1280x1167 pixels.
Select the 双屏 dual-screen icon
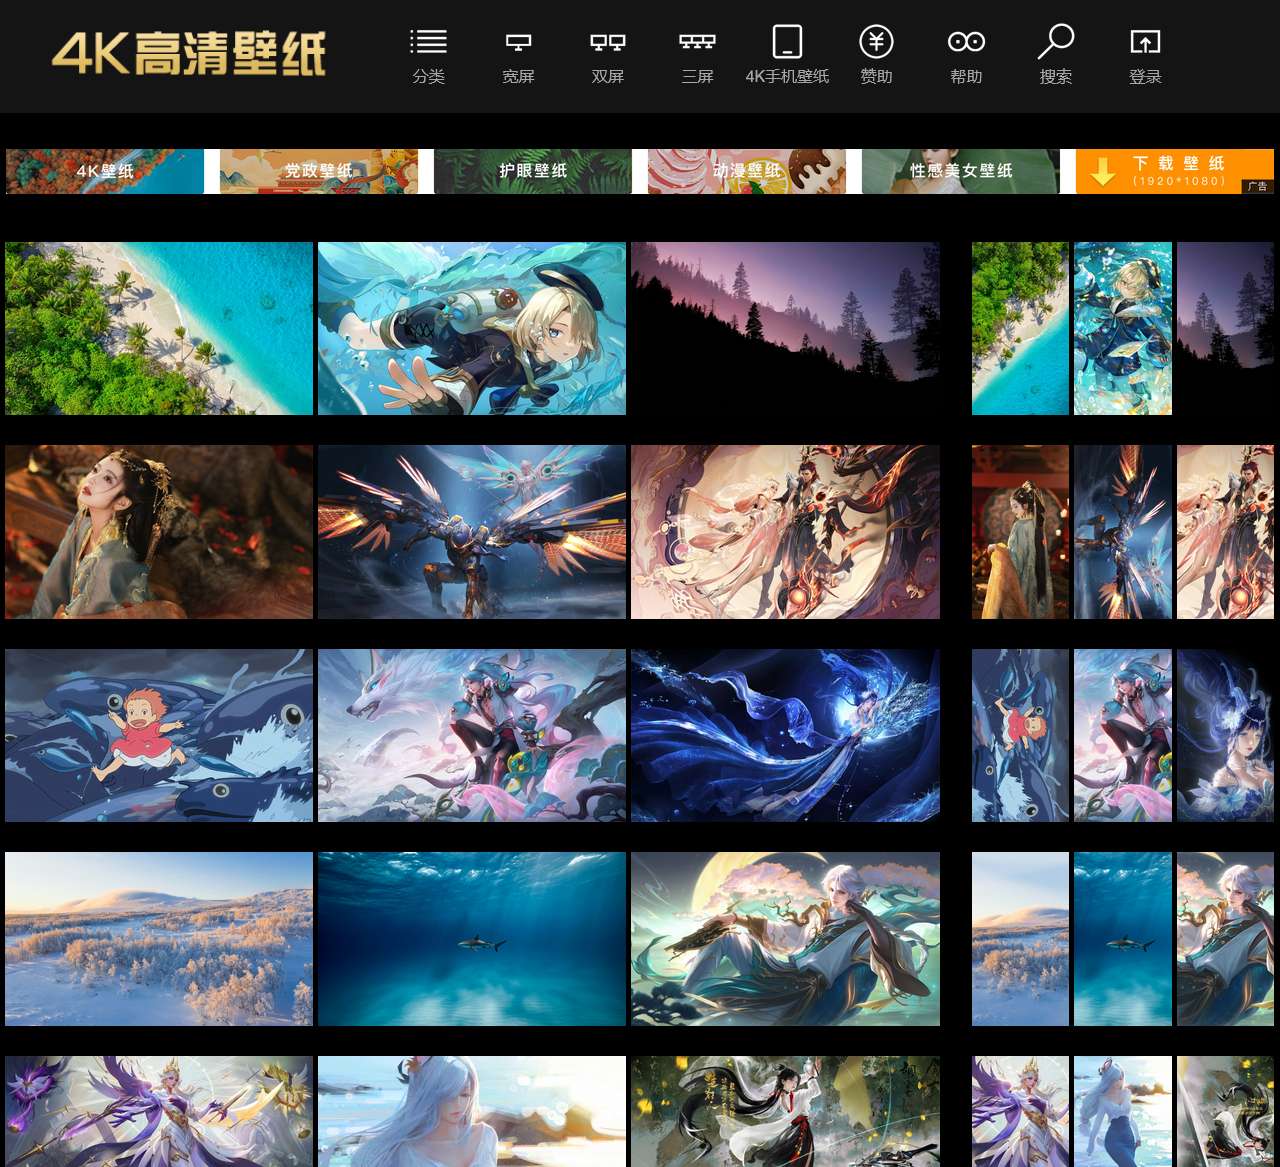(x=607, y=43)
